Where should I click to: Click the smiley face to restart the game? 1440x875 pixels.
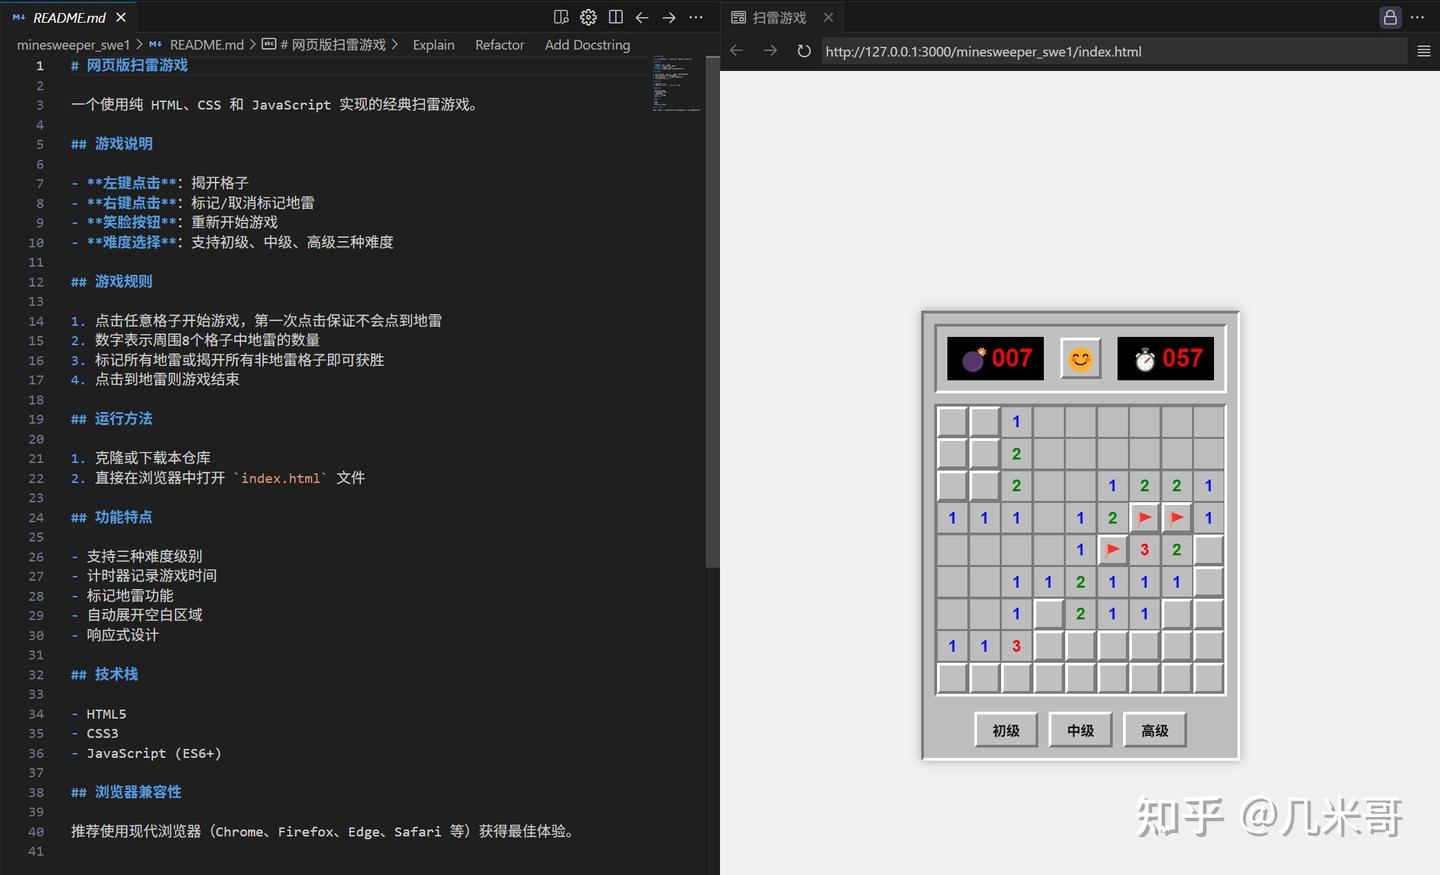[1080, 357]
